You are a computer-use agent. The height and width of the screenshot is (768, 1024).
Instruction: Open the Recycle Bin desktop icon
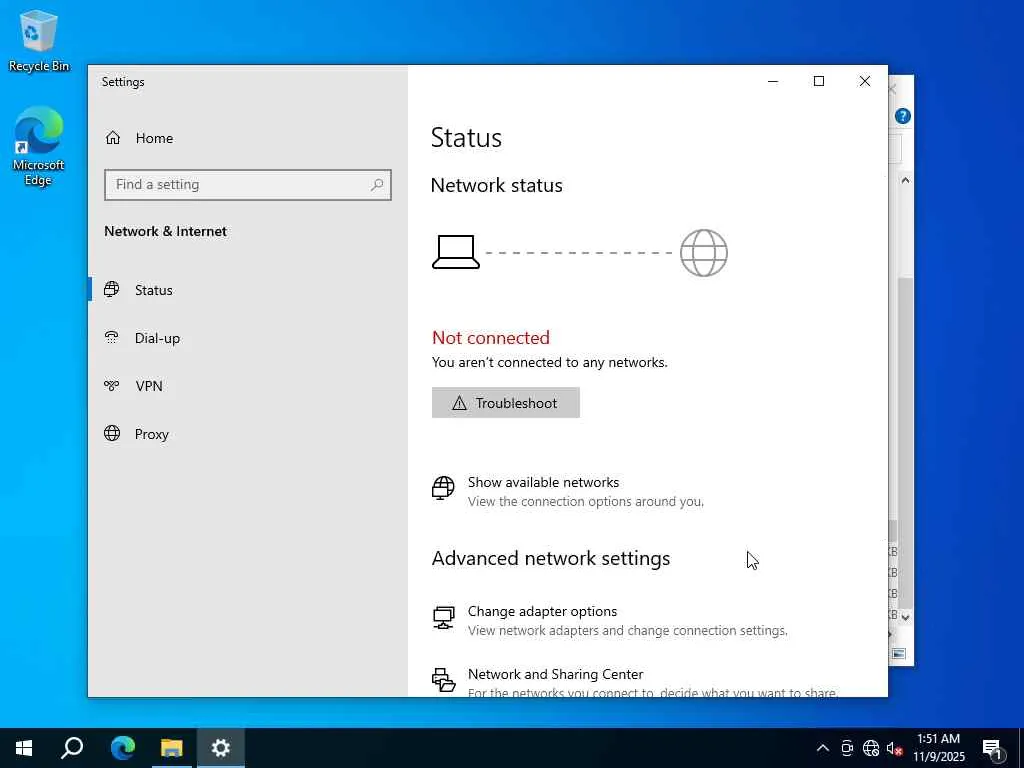(39, 40)
